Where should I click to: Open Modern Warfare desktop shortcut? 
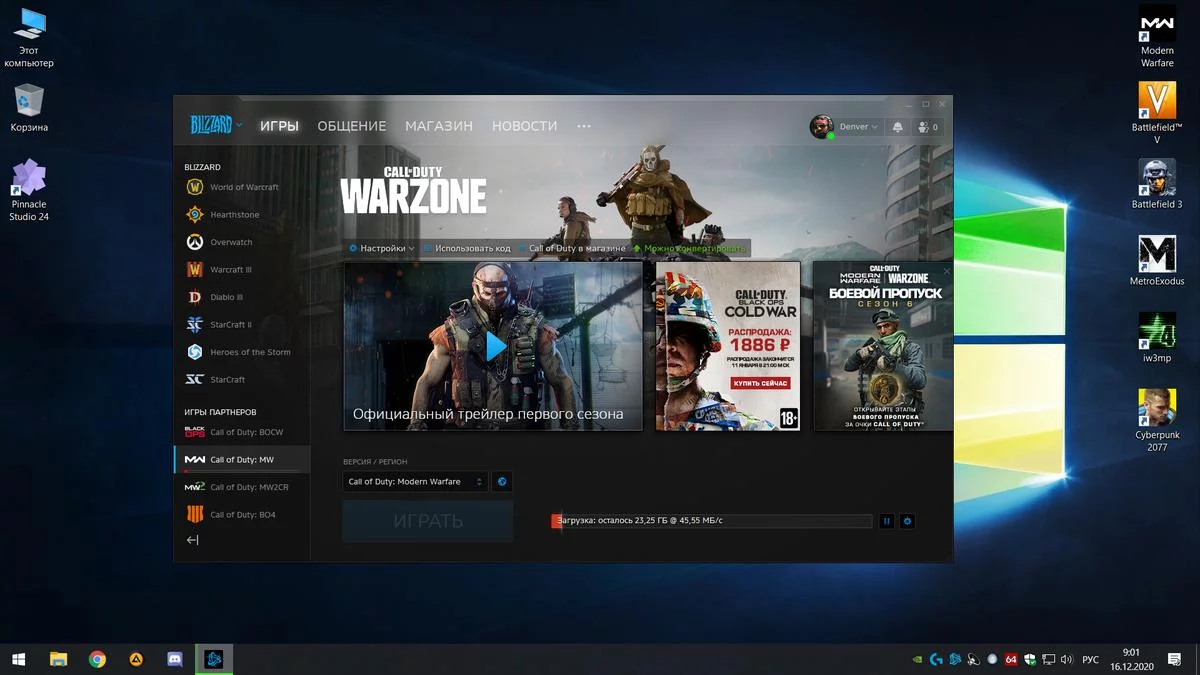pos(1157,37)
